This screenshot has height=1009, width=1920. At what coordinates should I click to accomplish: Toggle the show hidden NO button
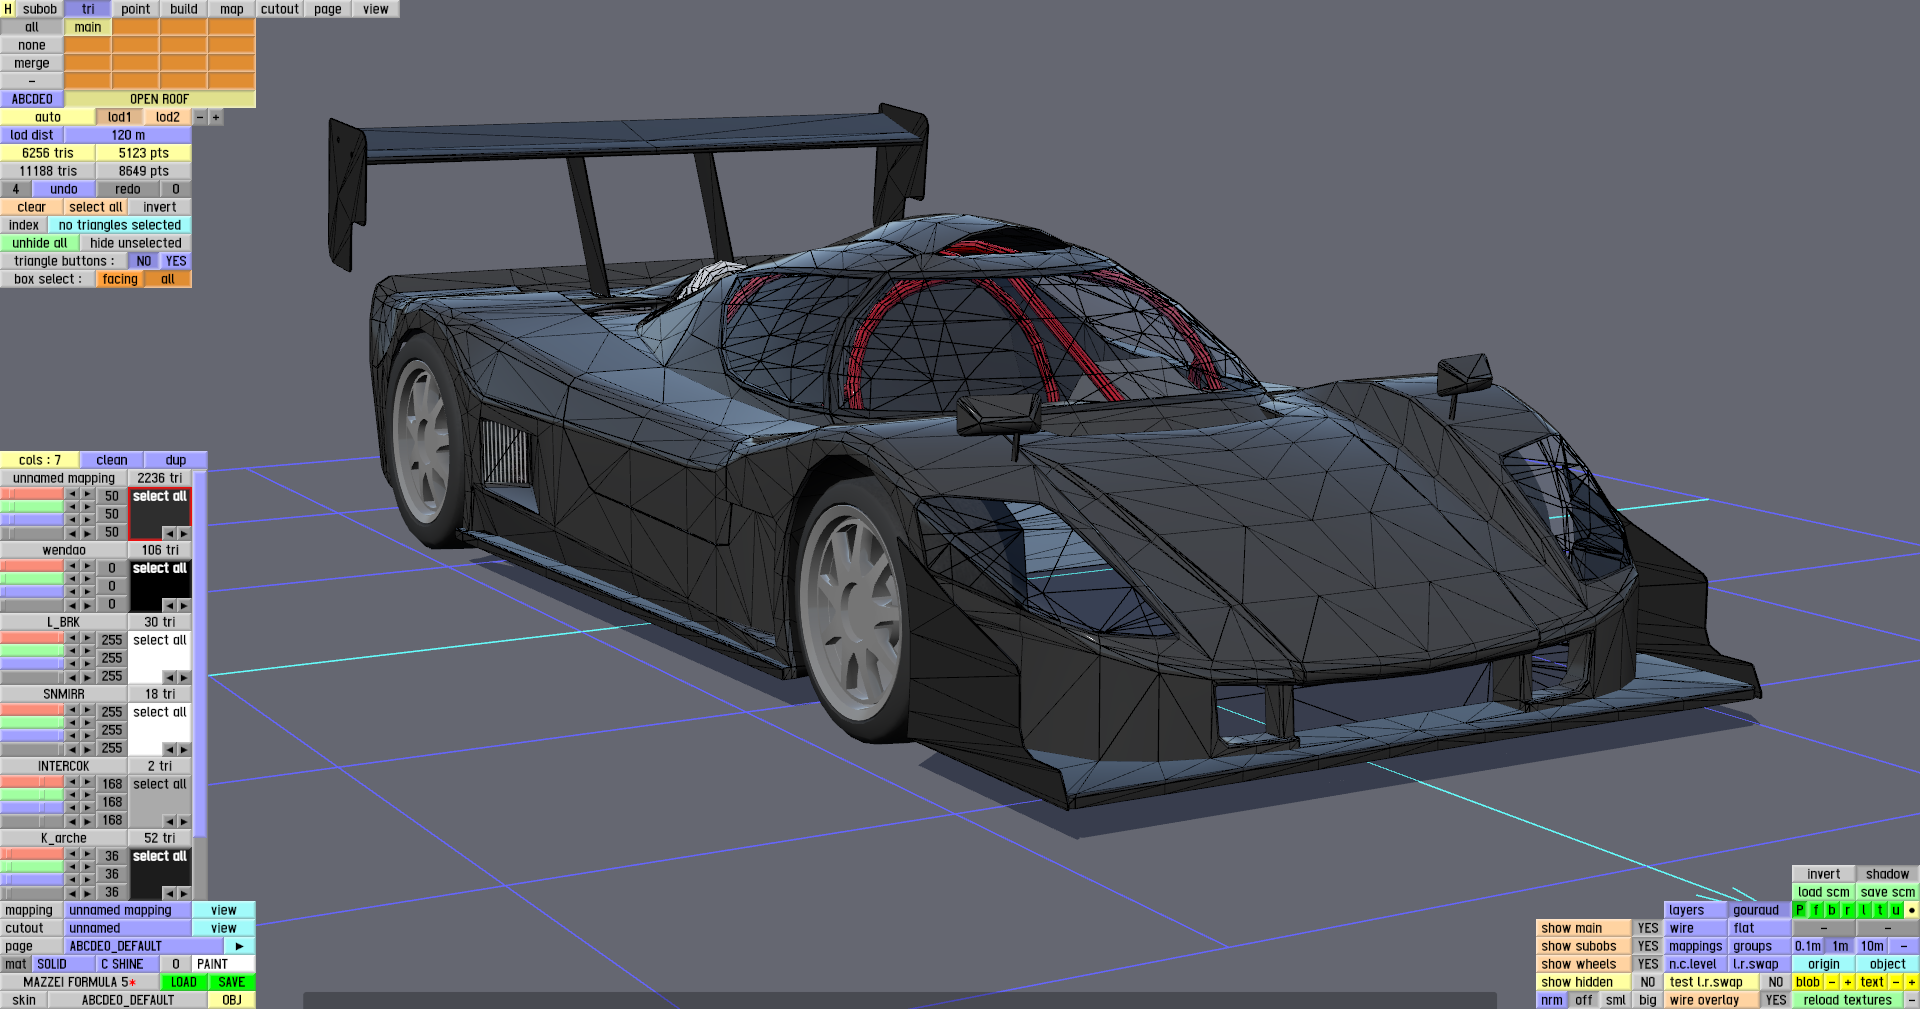coord(1648,982)
